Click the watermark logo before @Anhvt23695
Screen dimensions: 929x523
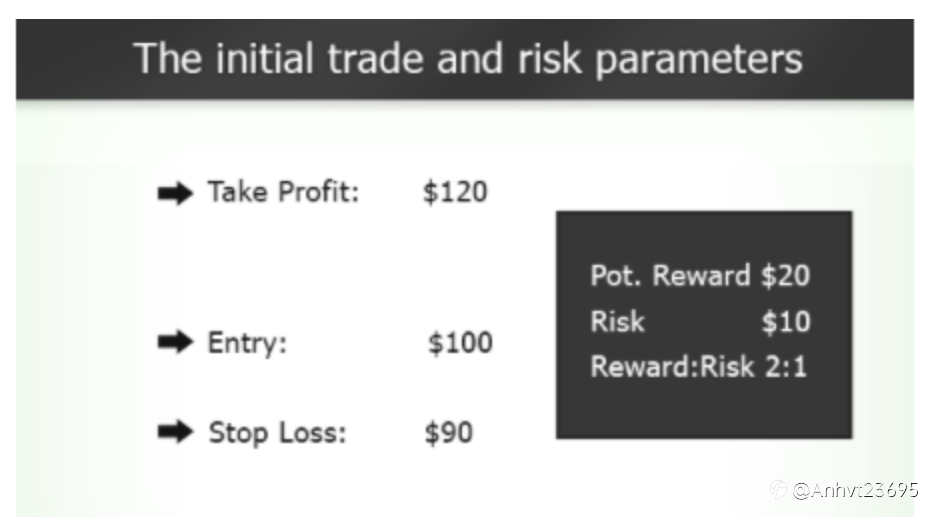[778, 489]
